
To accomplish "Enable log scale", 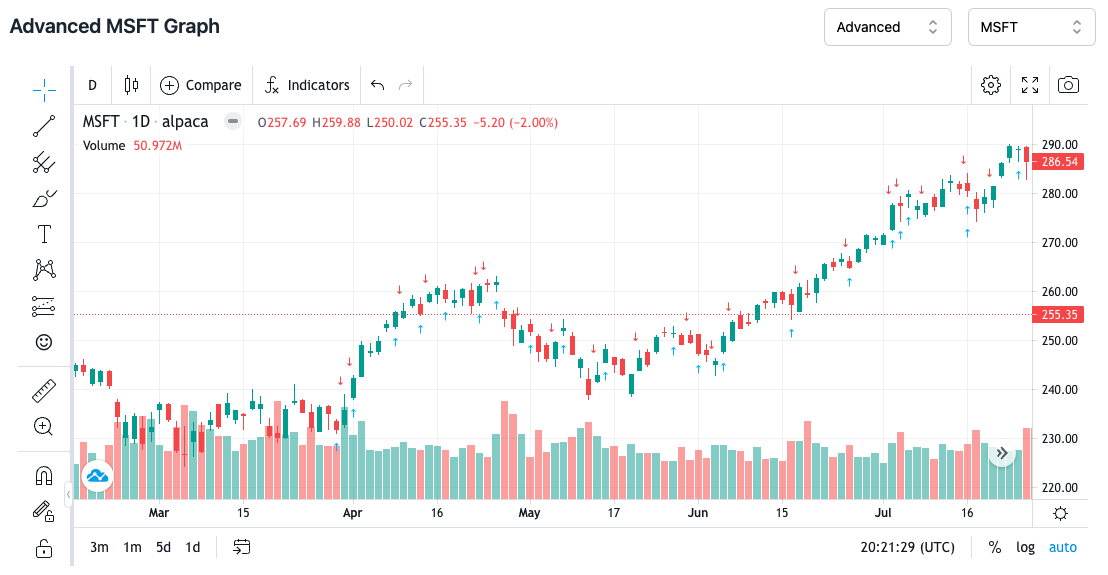I will pyautogui.click(x=1025, y=547).
